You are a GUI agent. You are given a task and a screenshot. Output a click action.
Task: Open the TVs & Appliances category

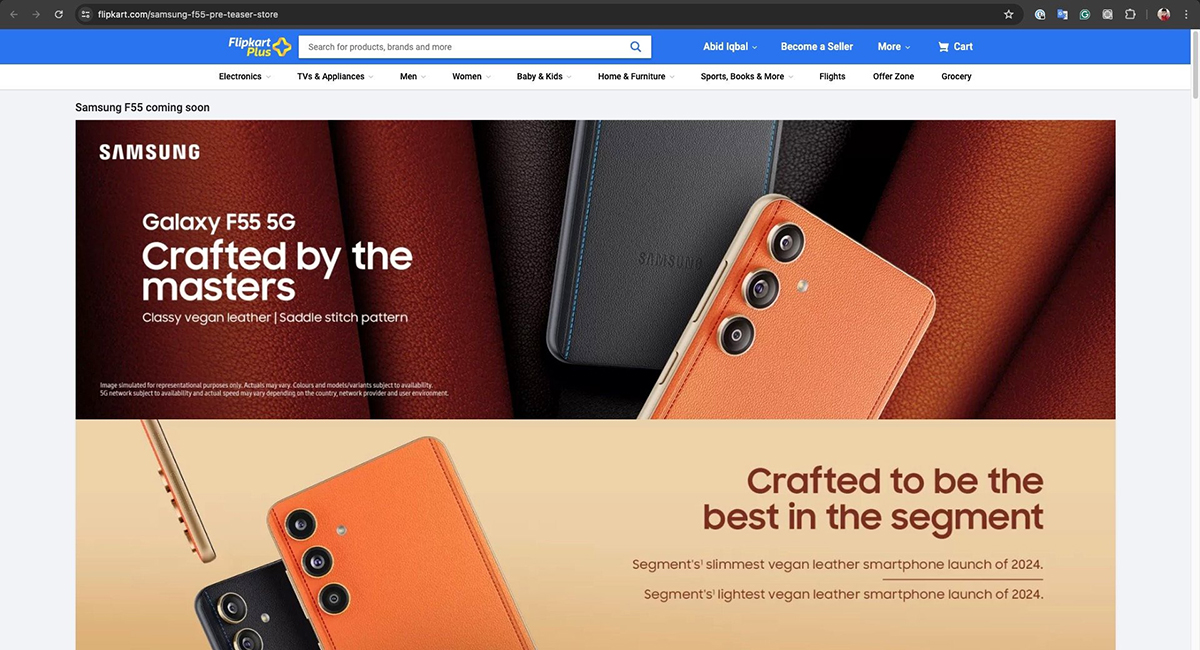click(335, 77)
